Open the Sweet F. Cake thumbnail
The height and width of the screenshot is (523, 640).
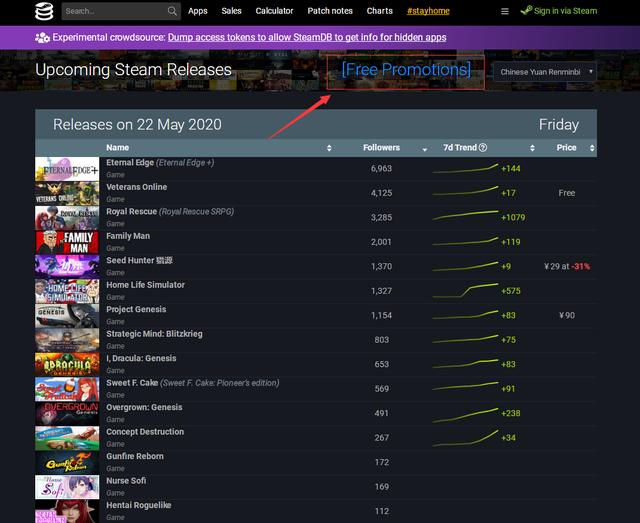pos(67,389)
